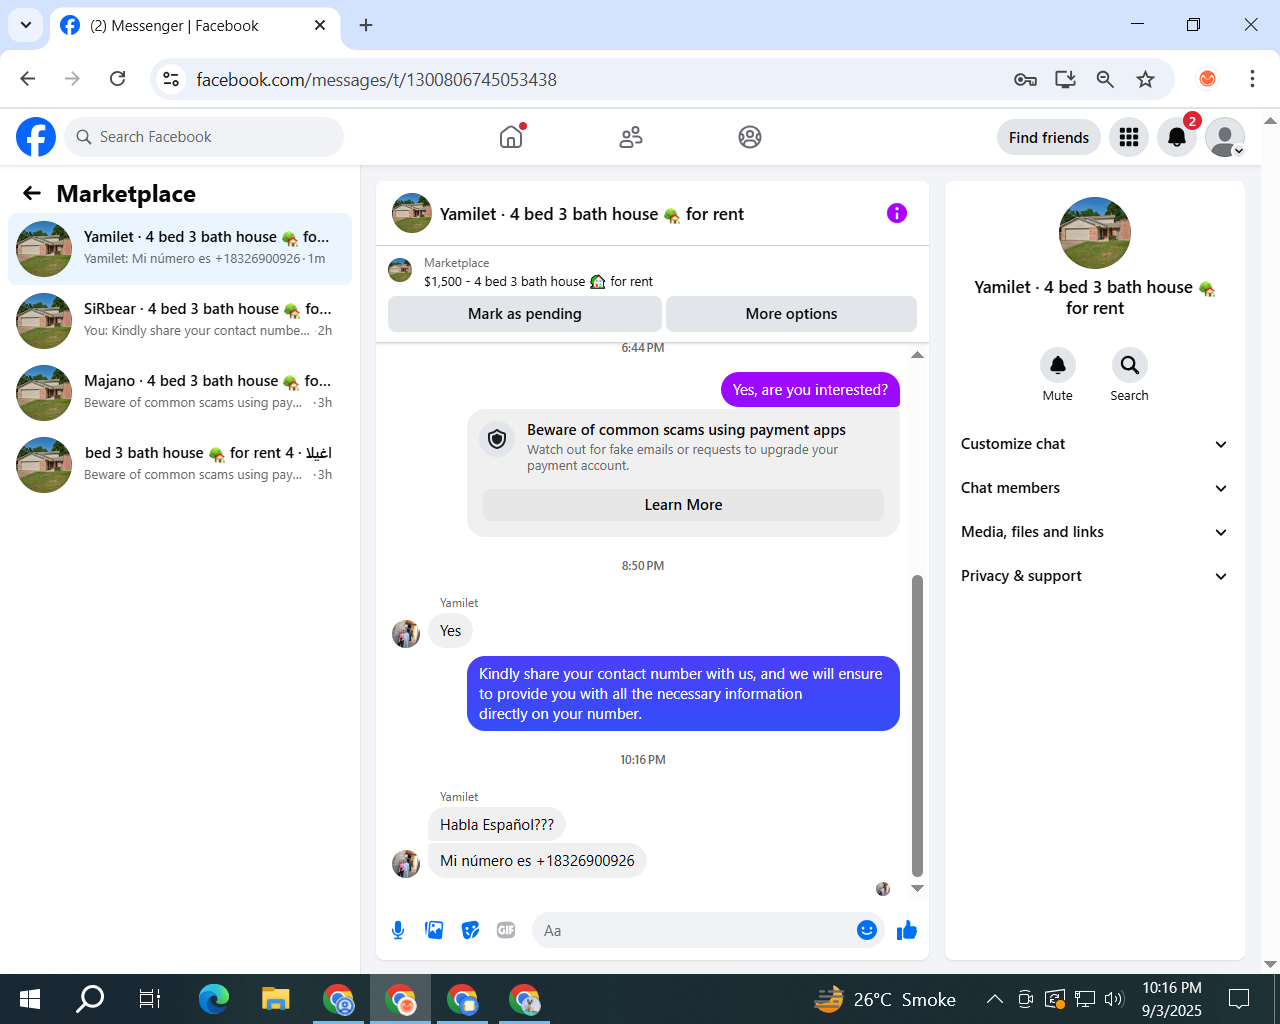
Task: Choose a GIF icon
Action: (x=506, y=931)
